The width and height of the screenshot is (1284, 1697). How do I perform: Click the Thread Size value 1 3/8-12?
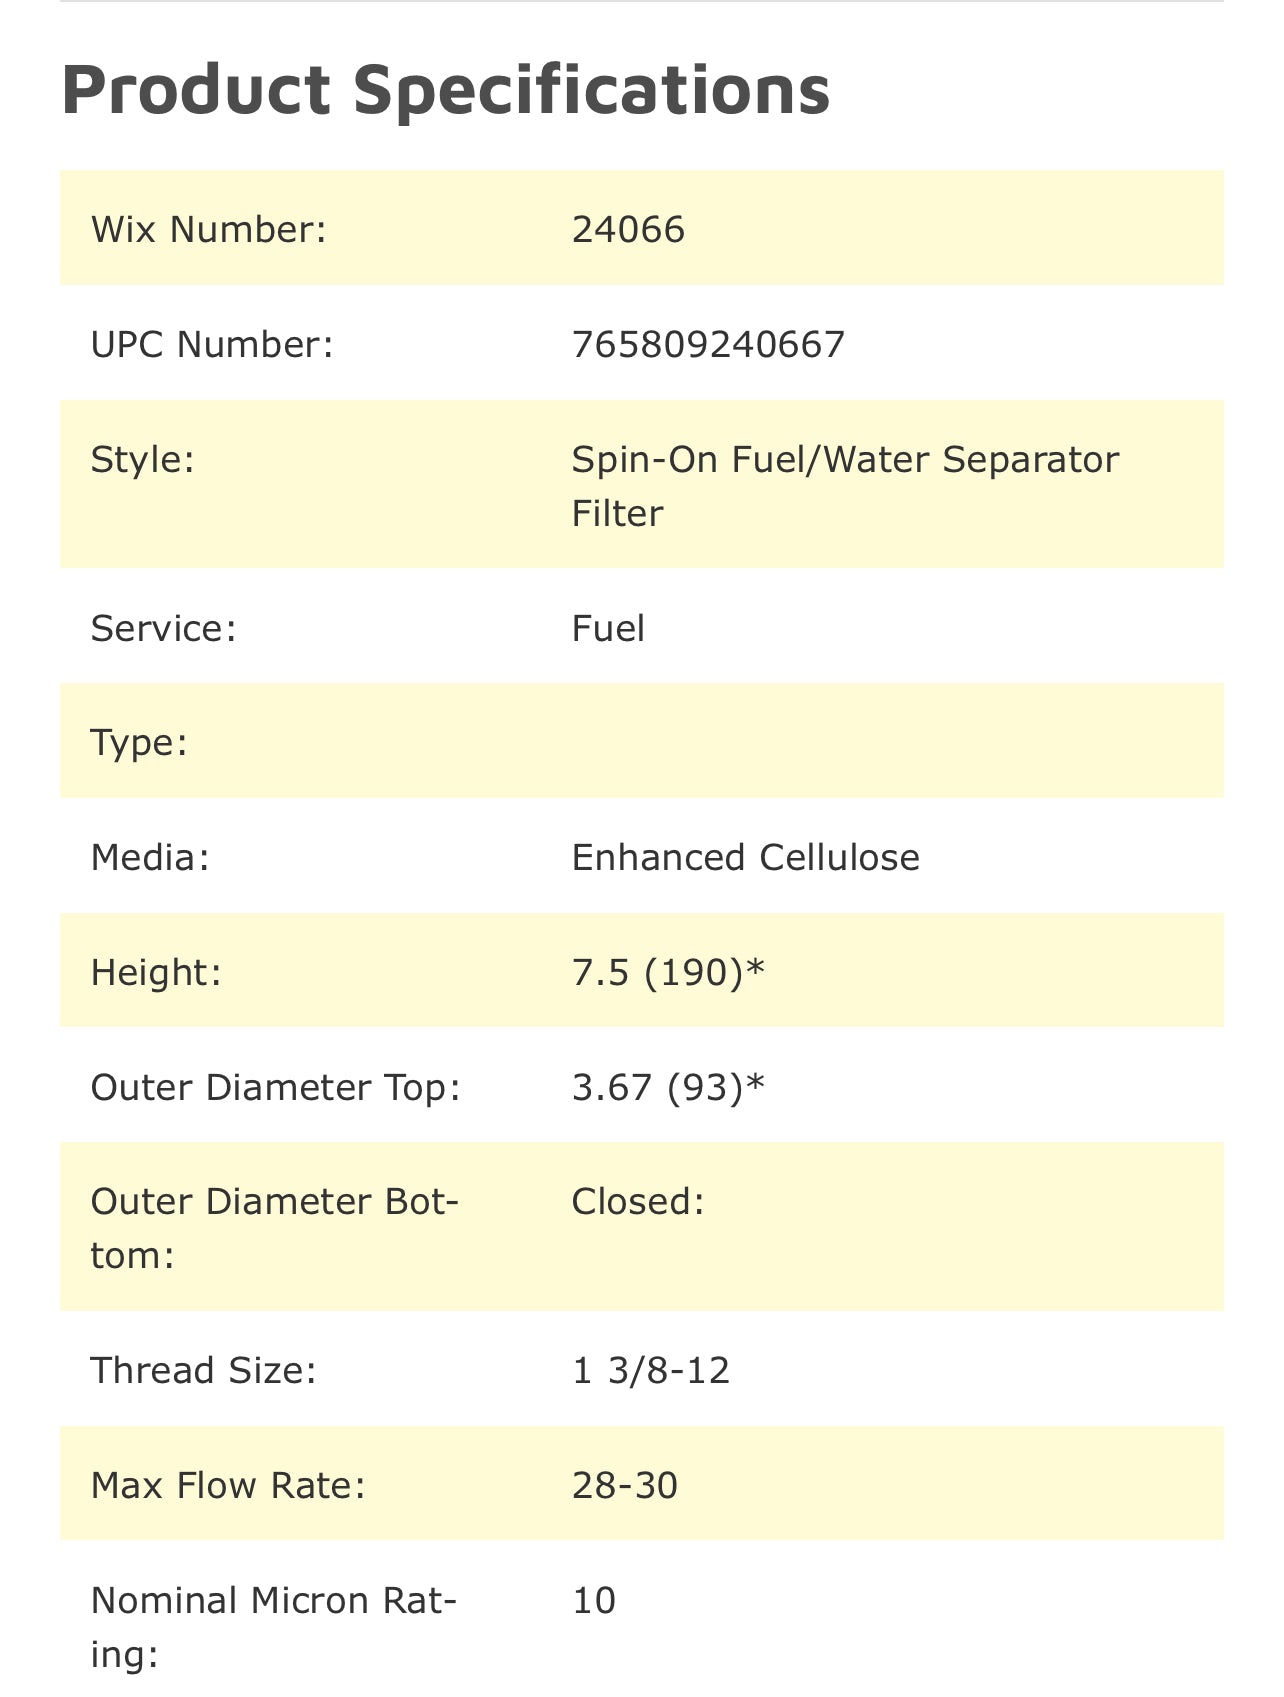click(x=651, y=1370)
